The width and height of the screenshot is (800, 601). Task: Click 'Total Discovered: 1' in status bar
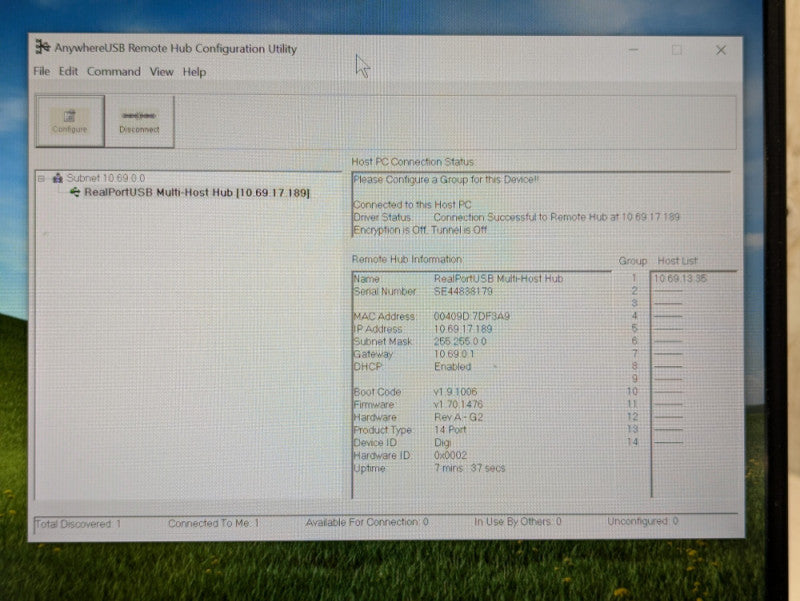tap(78, 524)
